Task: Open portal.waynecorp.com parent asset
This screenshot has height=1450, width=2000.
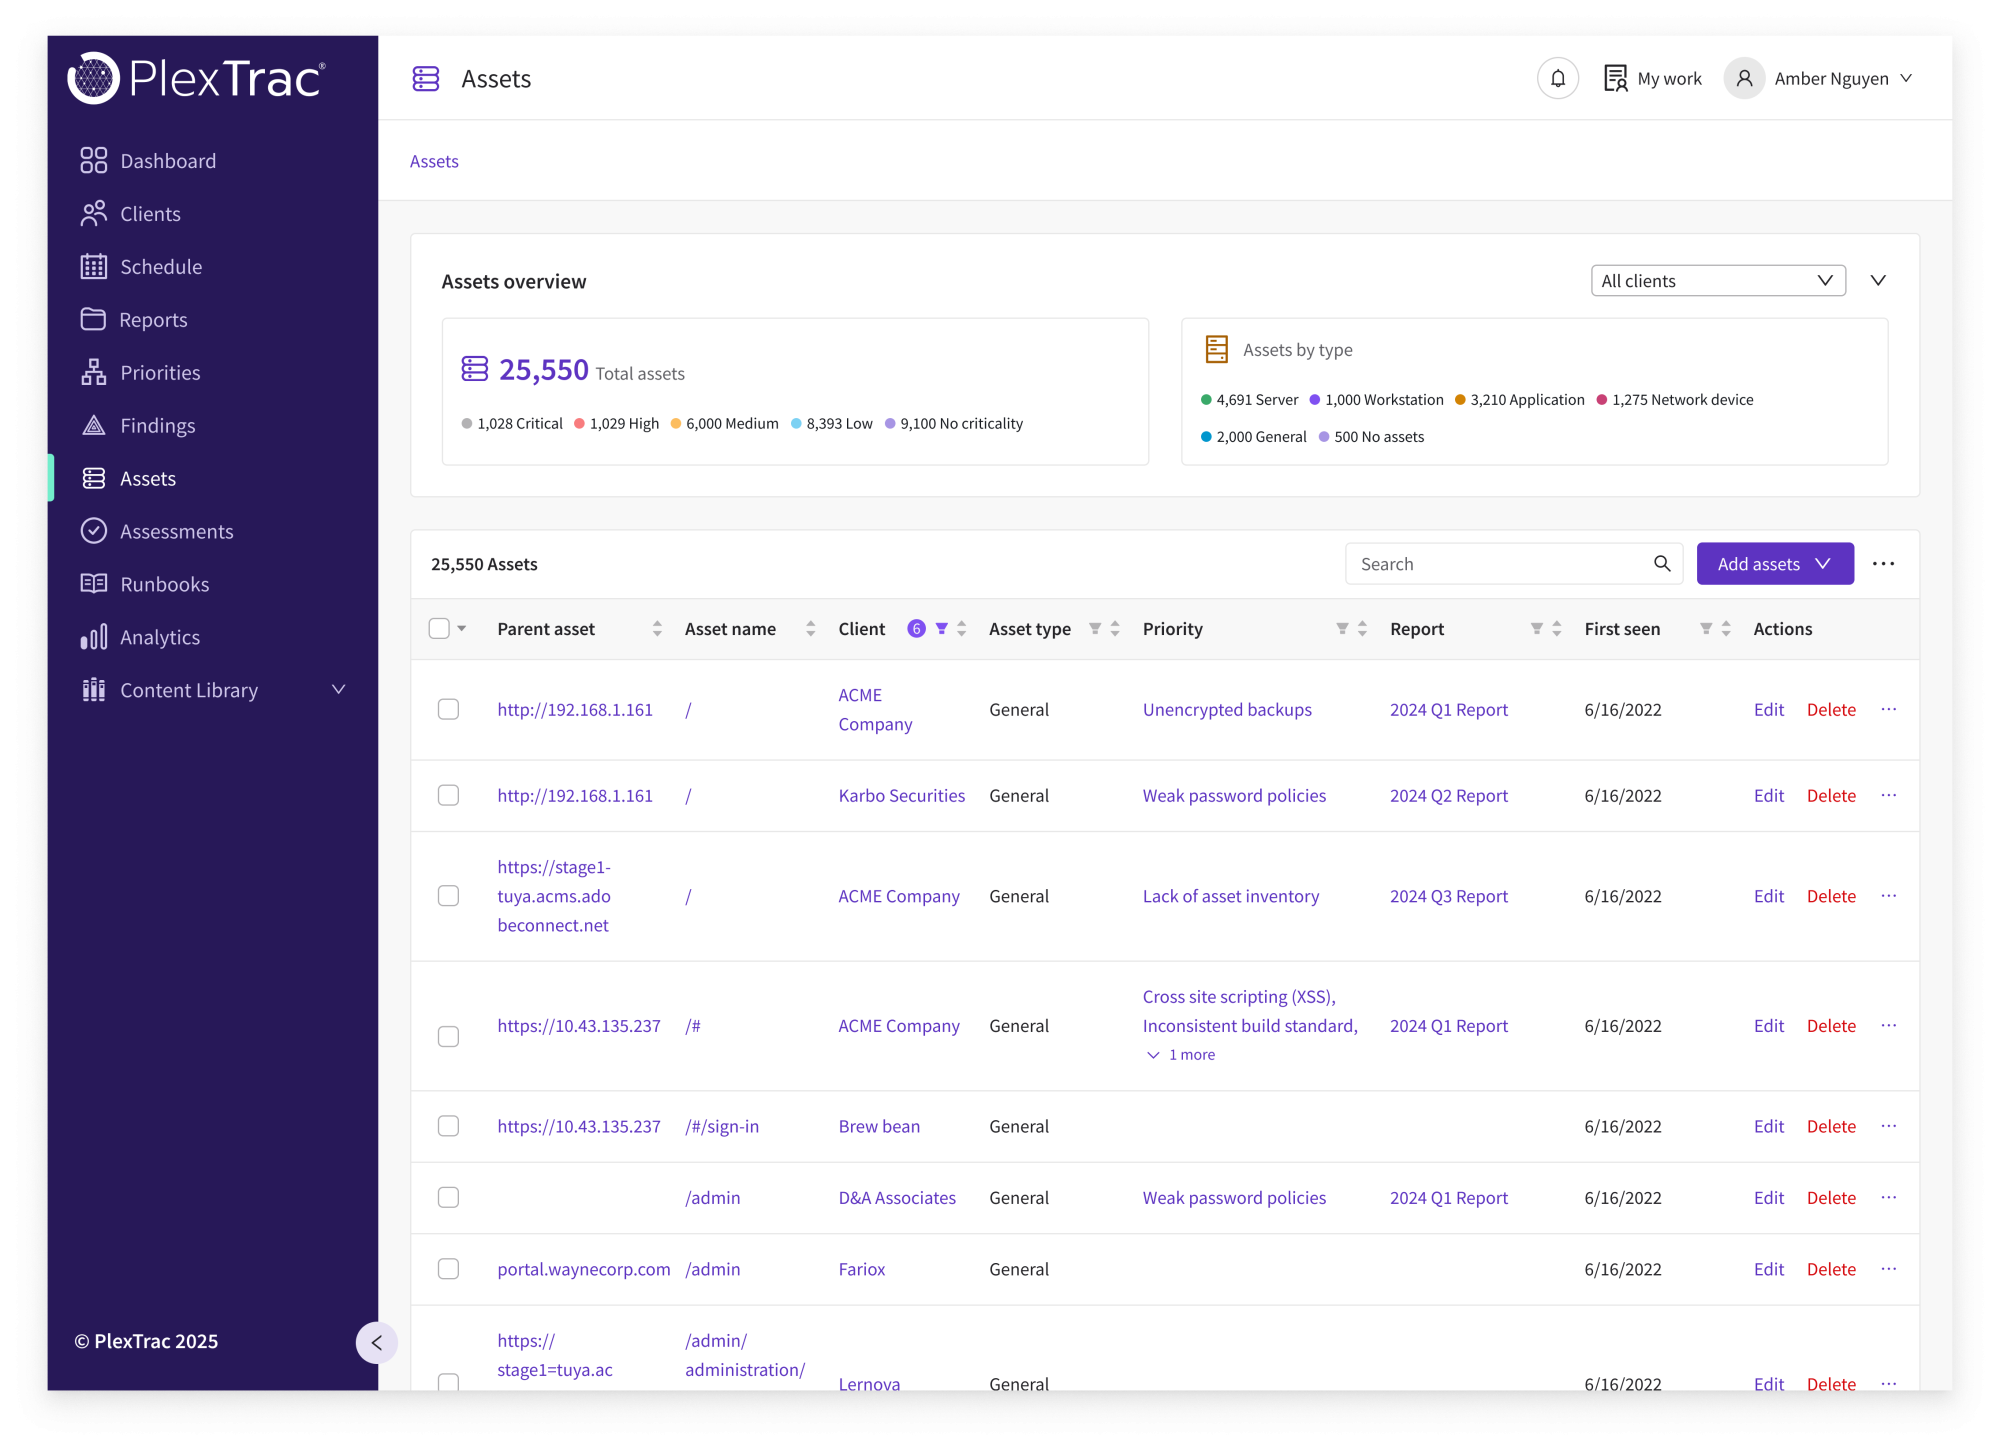Action: point(584,1269)
